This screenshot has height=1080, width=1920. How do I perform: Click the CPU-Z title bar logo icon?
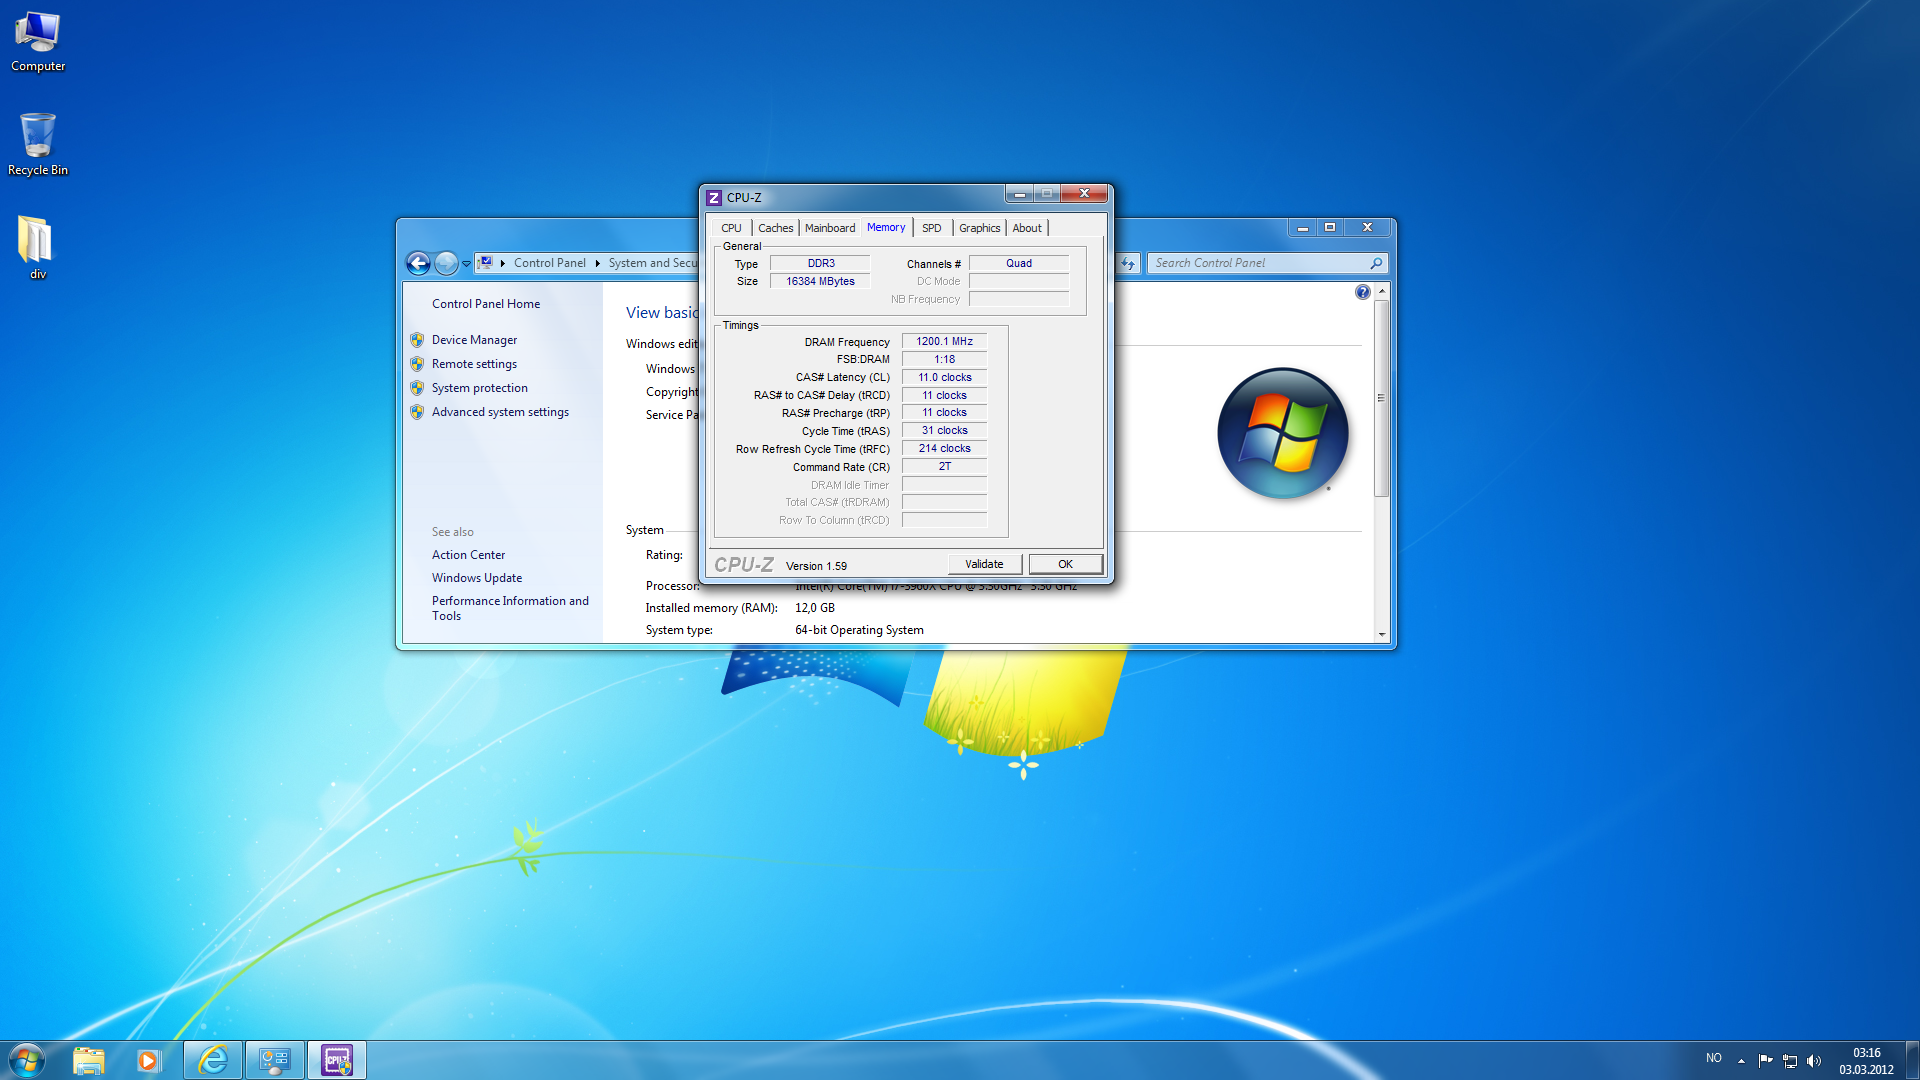pos(713,198)
